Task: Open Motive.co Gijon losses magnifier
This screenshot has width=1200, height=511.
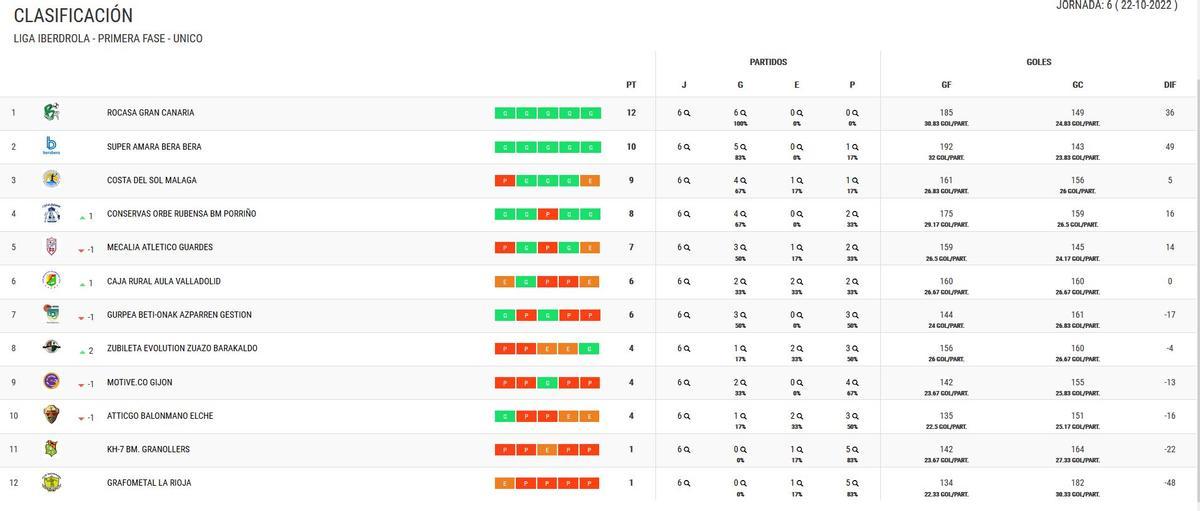Action: [x=855, y=382]
